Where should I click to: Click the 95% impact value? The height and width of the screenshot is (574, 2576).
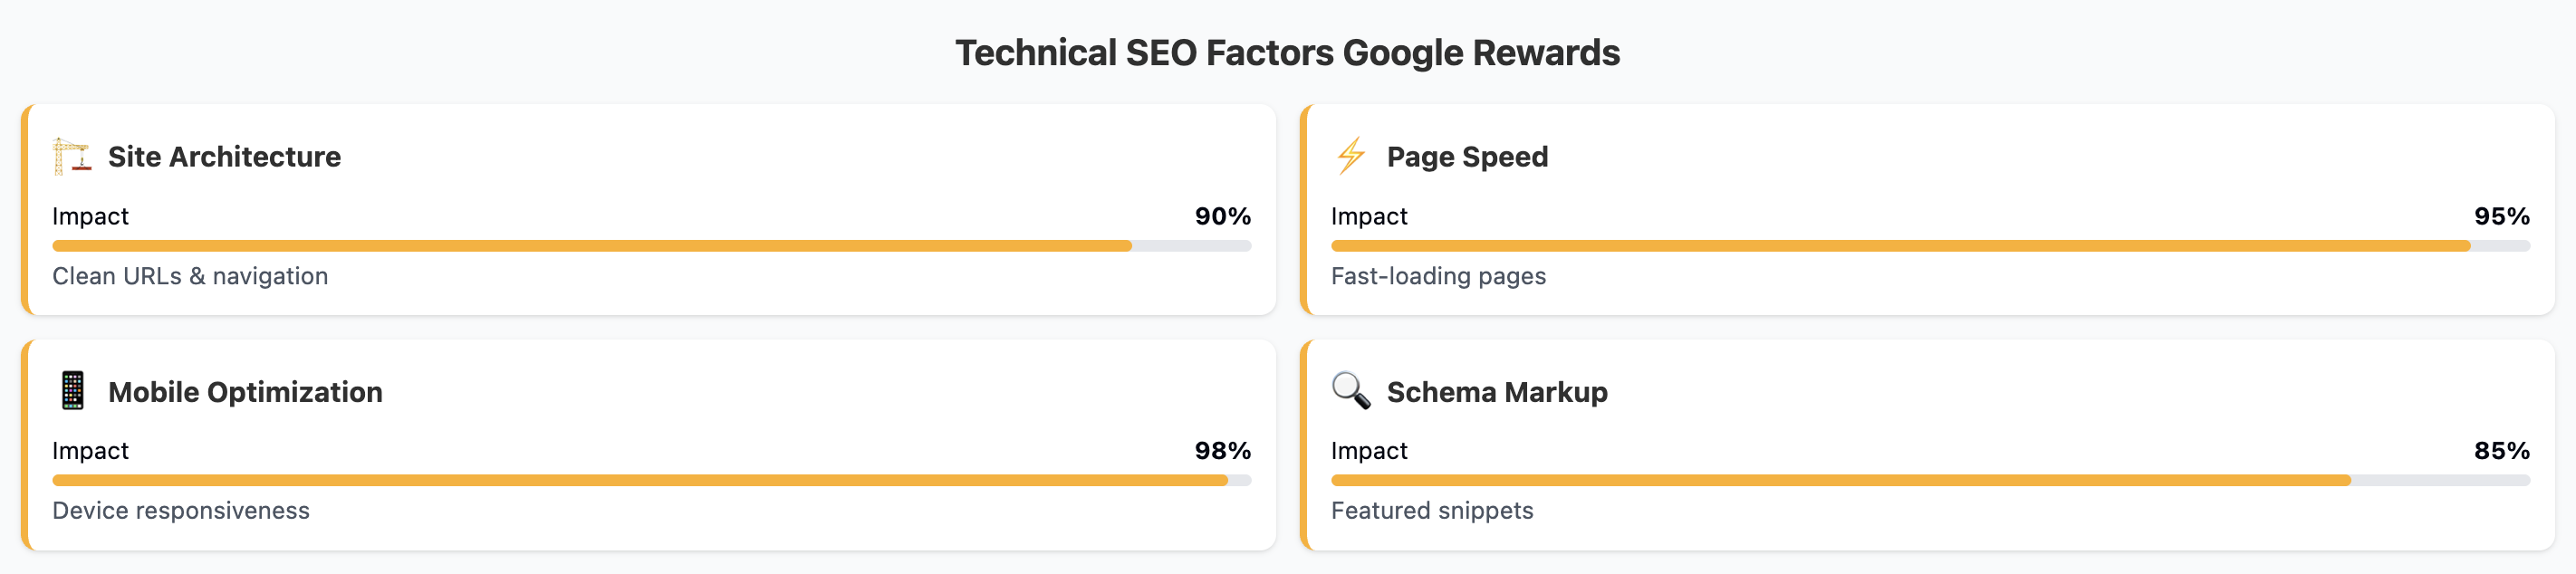click(2501, 216)
